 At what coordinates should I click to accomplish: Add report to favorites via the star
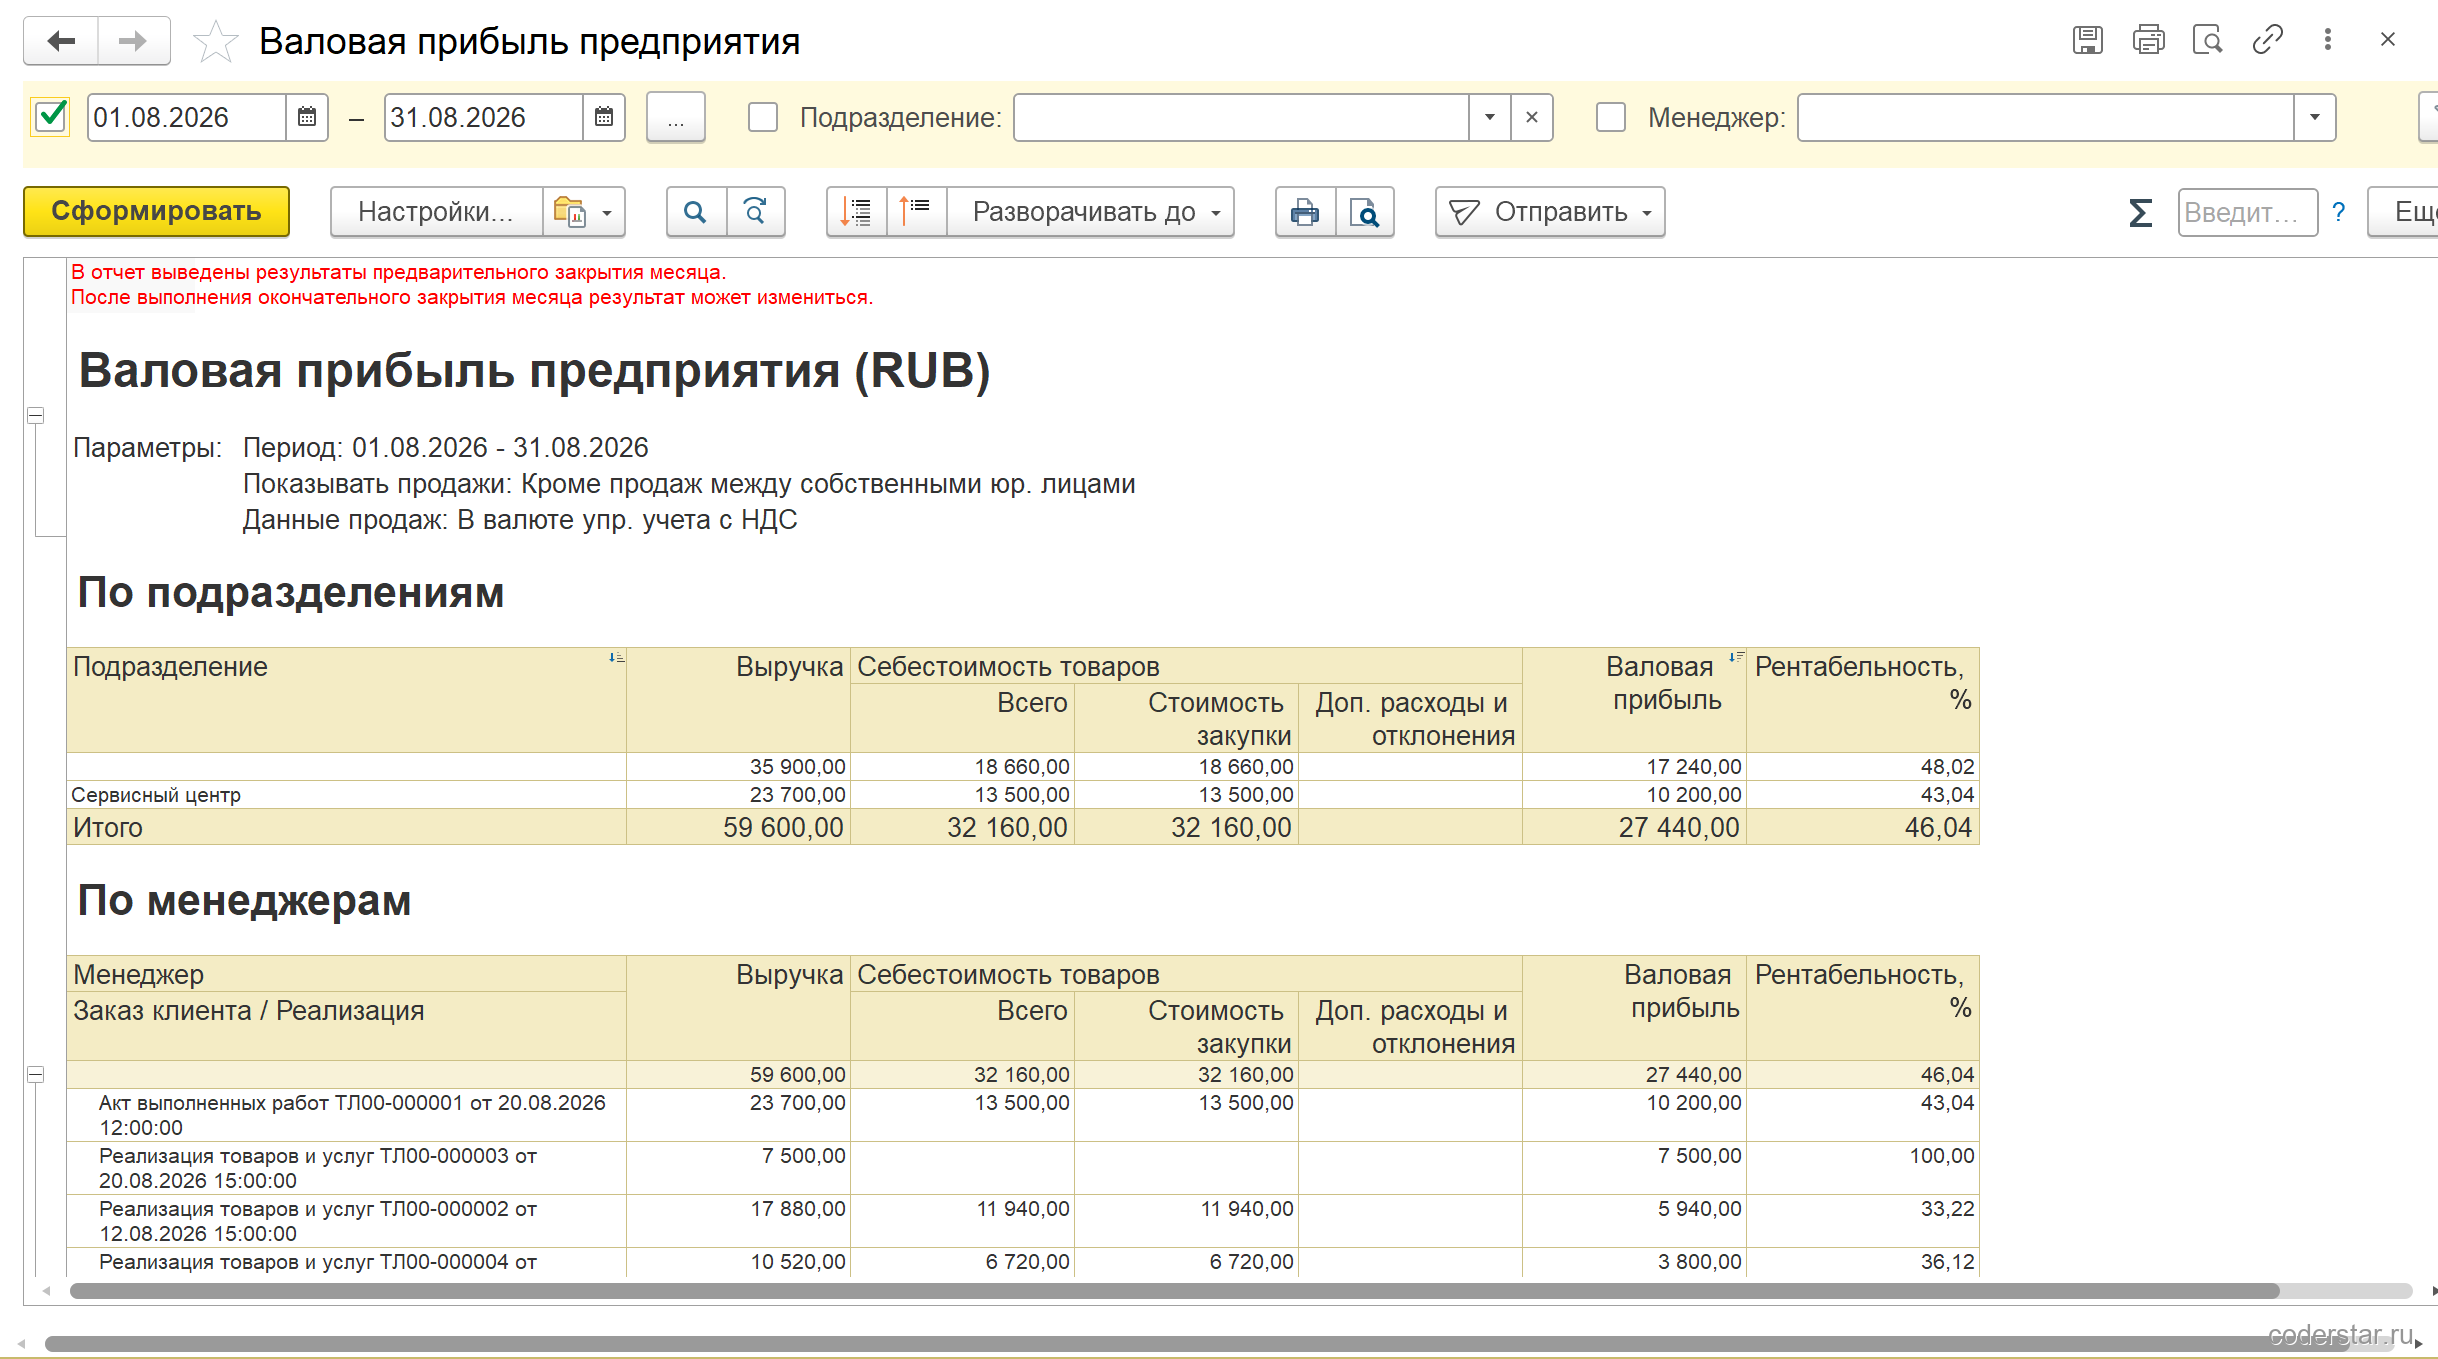click(215, 42)
